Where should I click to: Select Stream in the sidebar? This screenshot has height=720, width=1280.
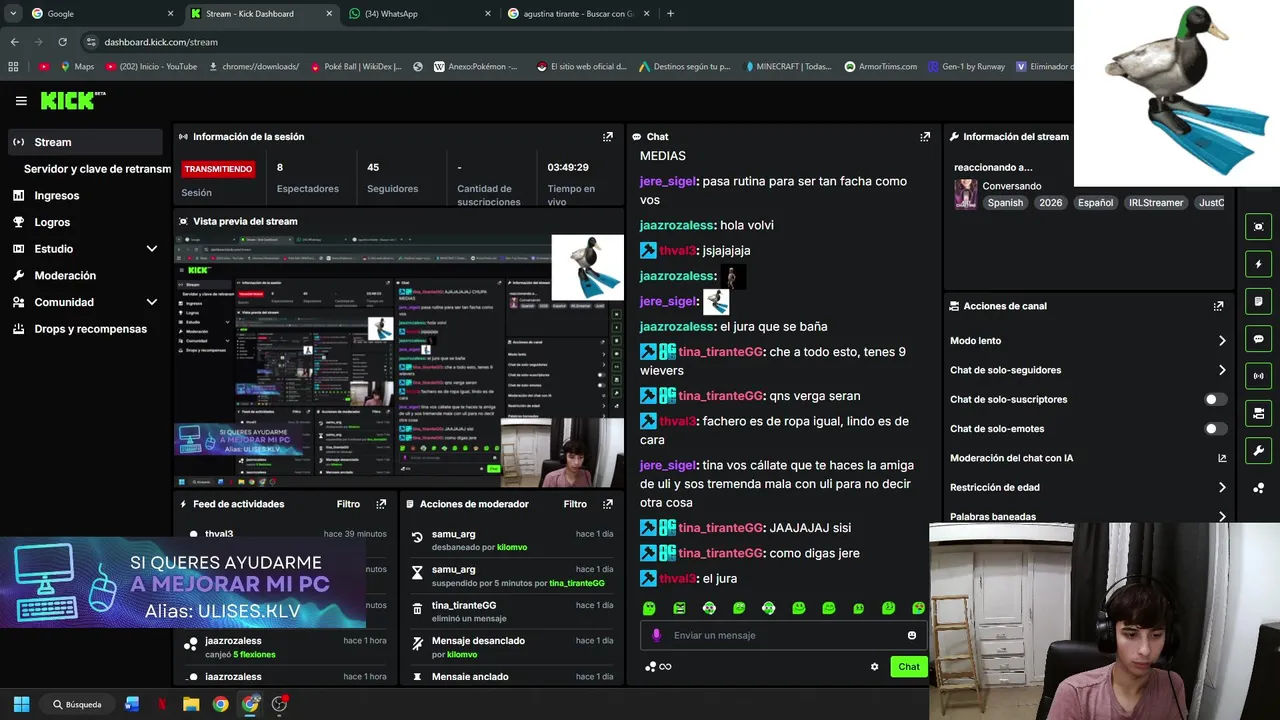(x=86, y=142)
